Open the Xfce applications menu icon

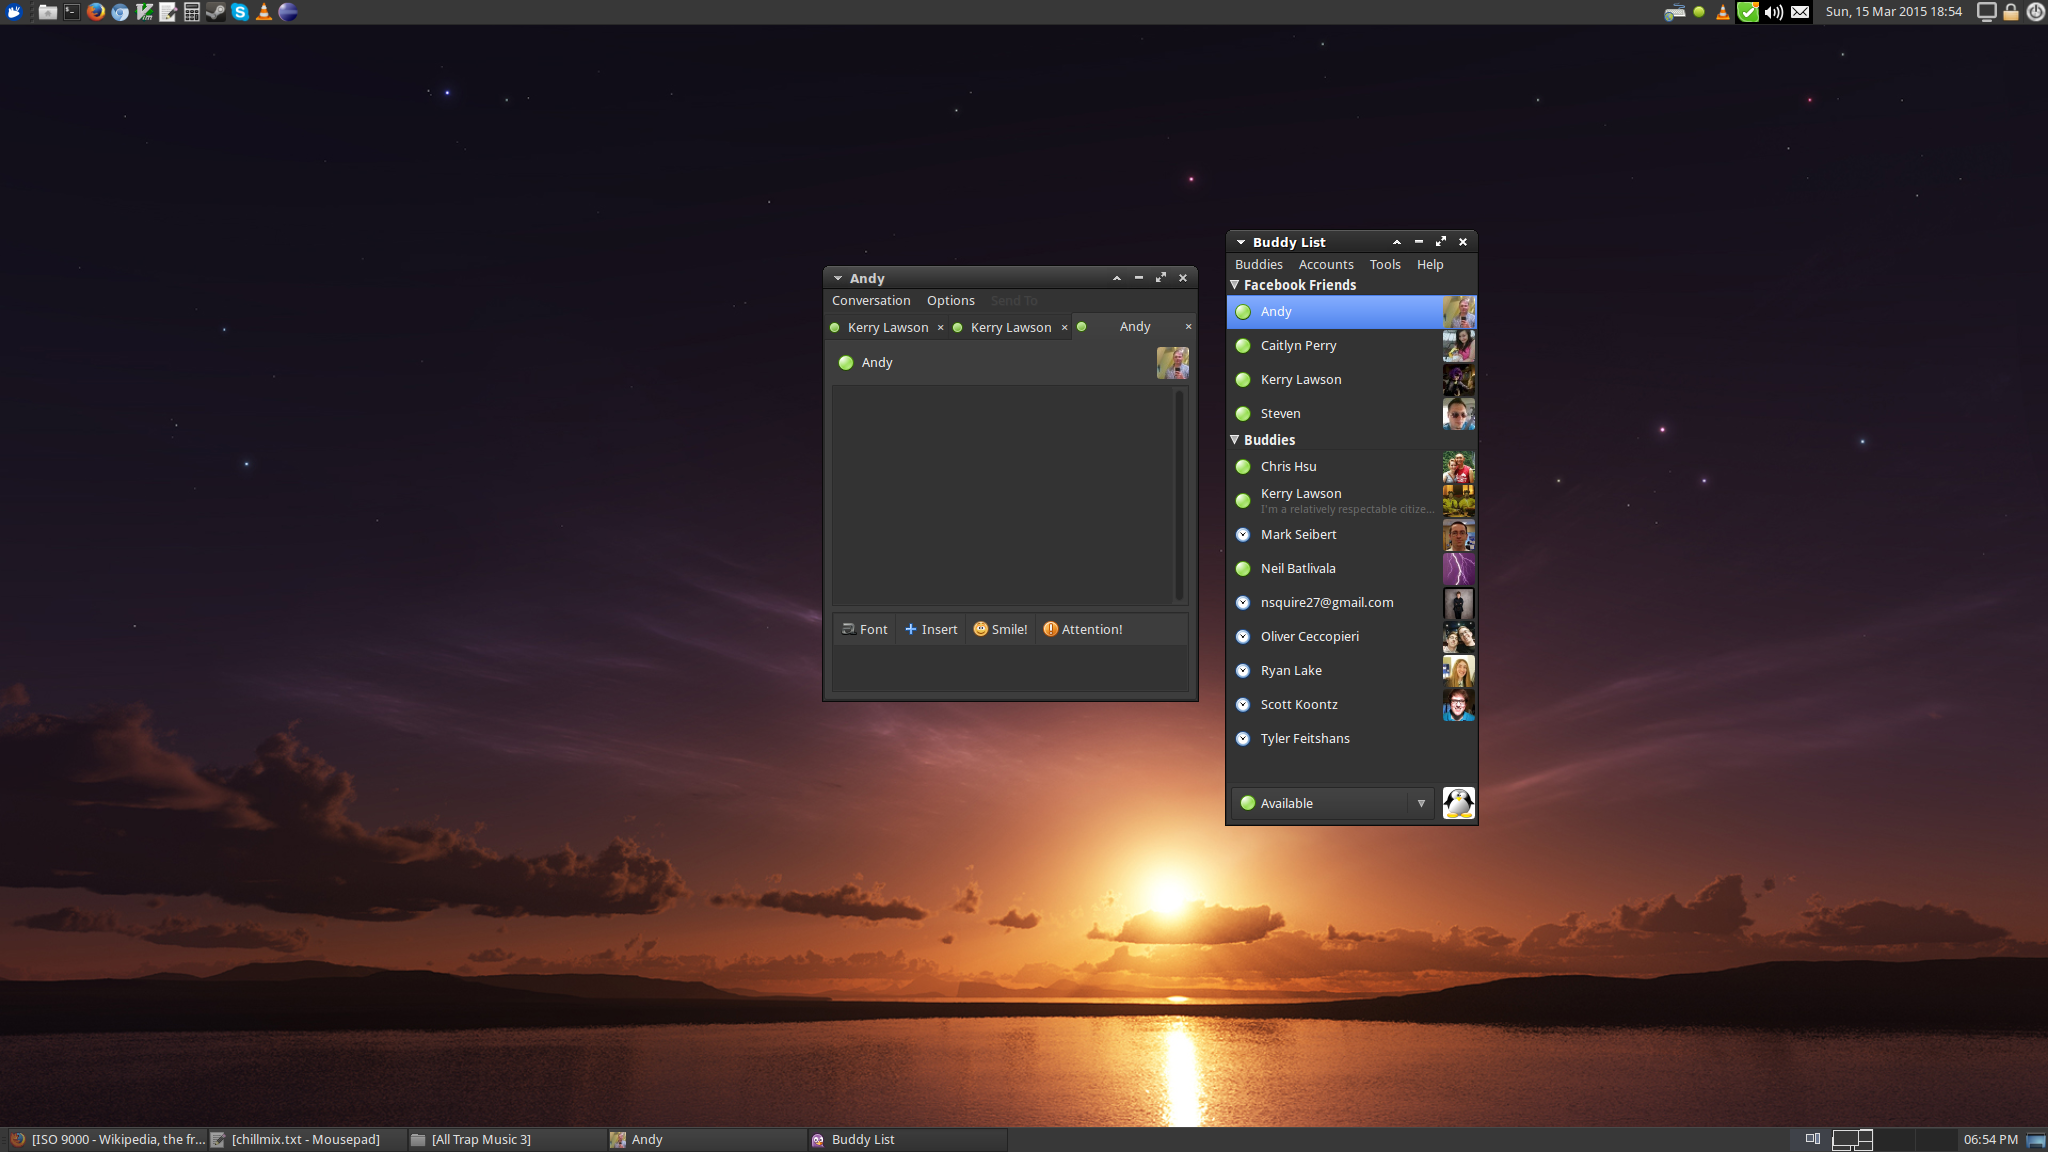(14, 12)
